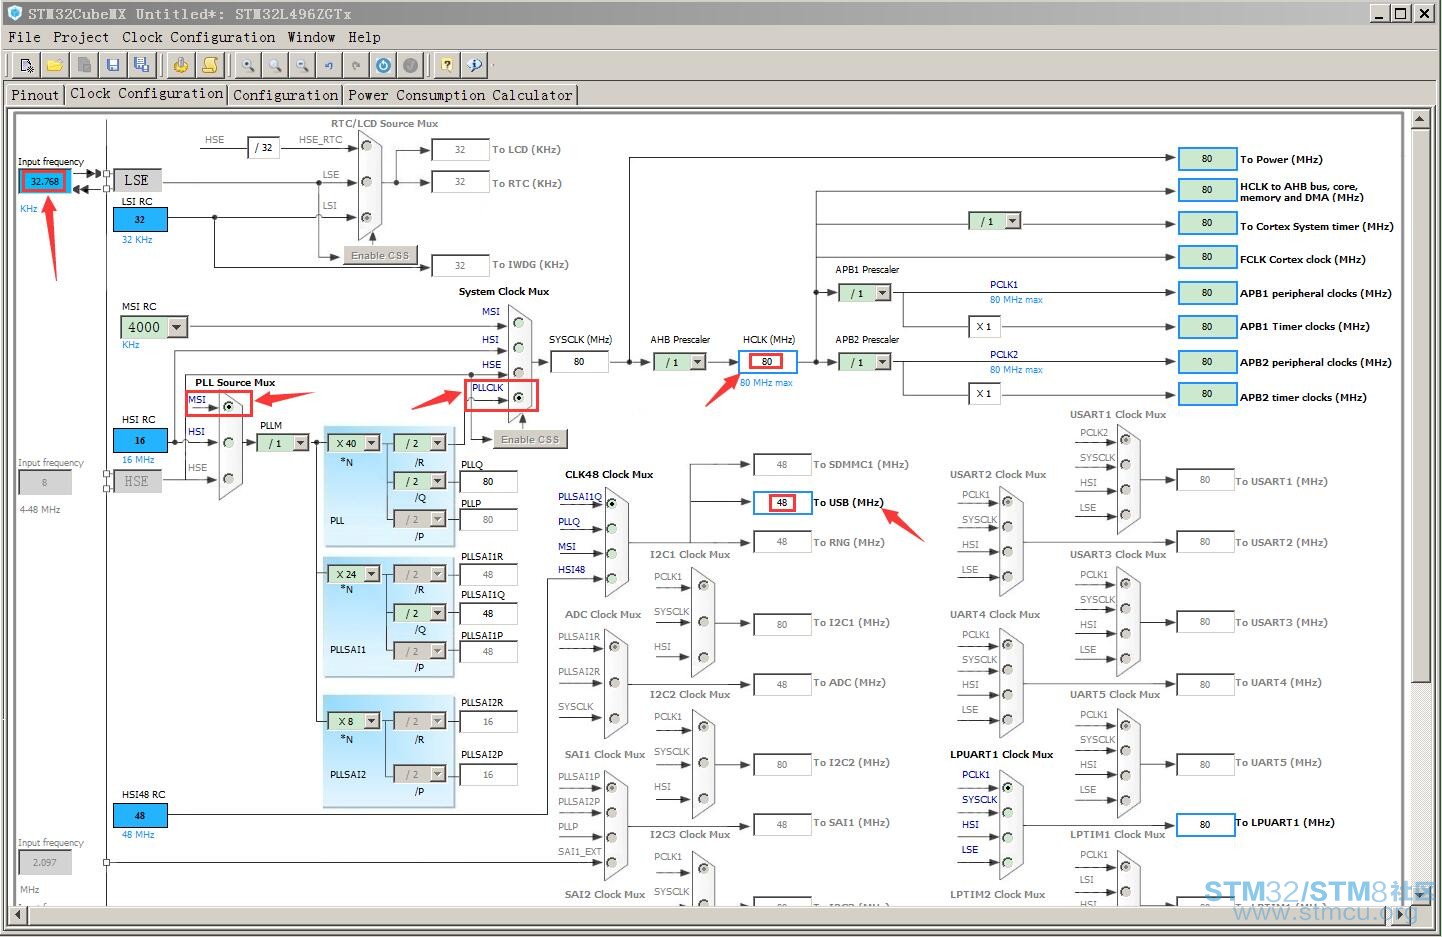This screenshot has width=1442, height=937.
Task: Open the PLLSAI1 X 24 multiplier dropdown
Action: pyautogui.click(x=371, y=574)
